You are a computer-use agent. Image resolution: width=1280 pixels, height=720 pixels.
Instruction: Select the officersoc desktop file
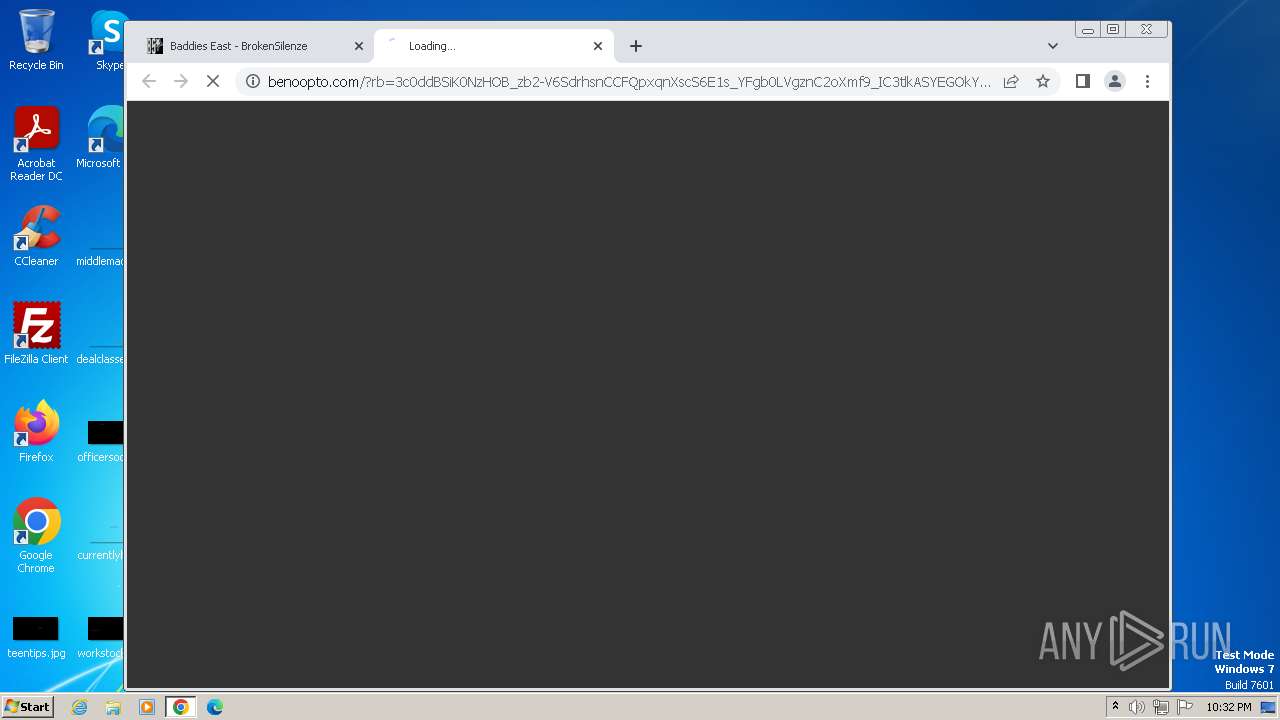pyautogui.click(x=101, y=442)
